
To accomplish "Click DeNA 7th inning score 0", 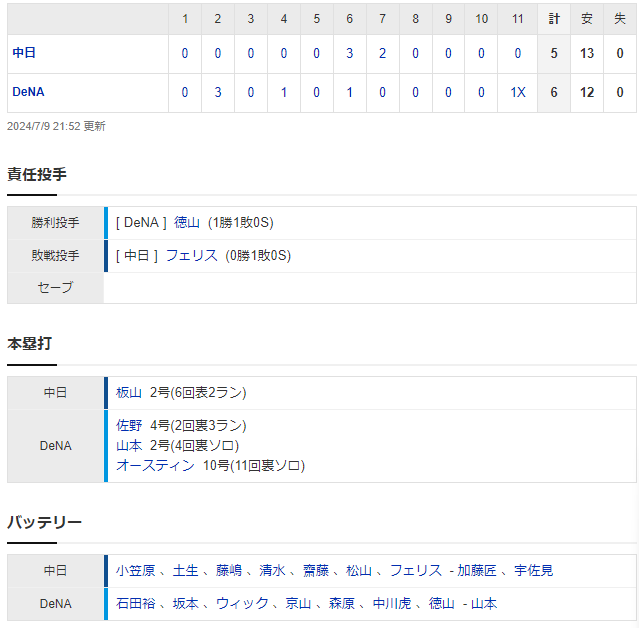I will coord(382,93).
